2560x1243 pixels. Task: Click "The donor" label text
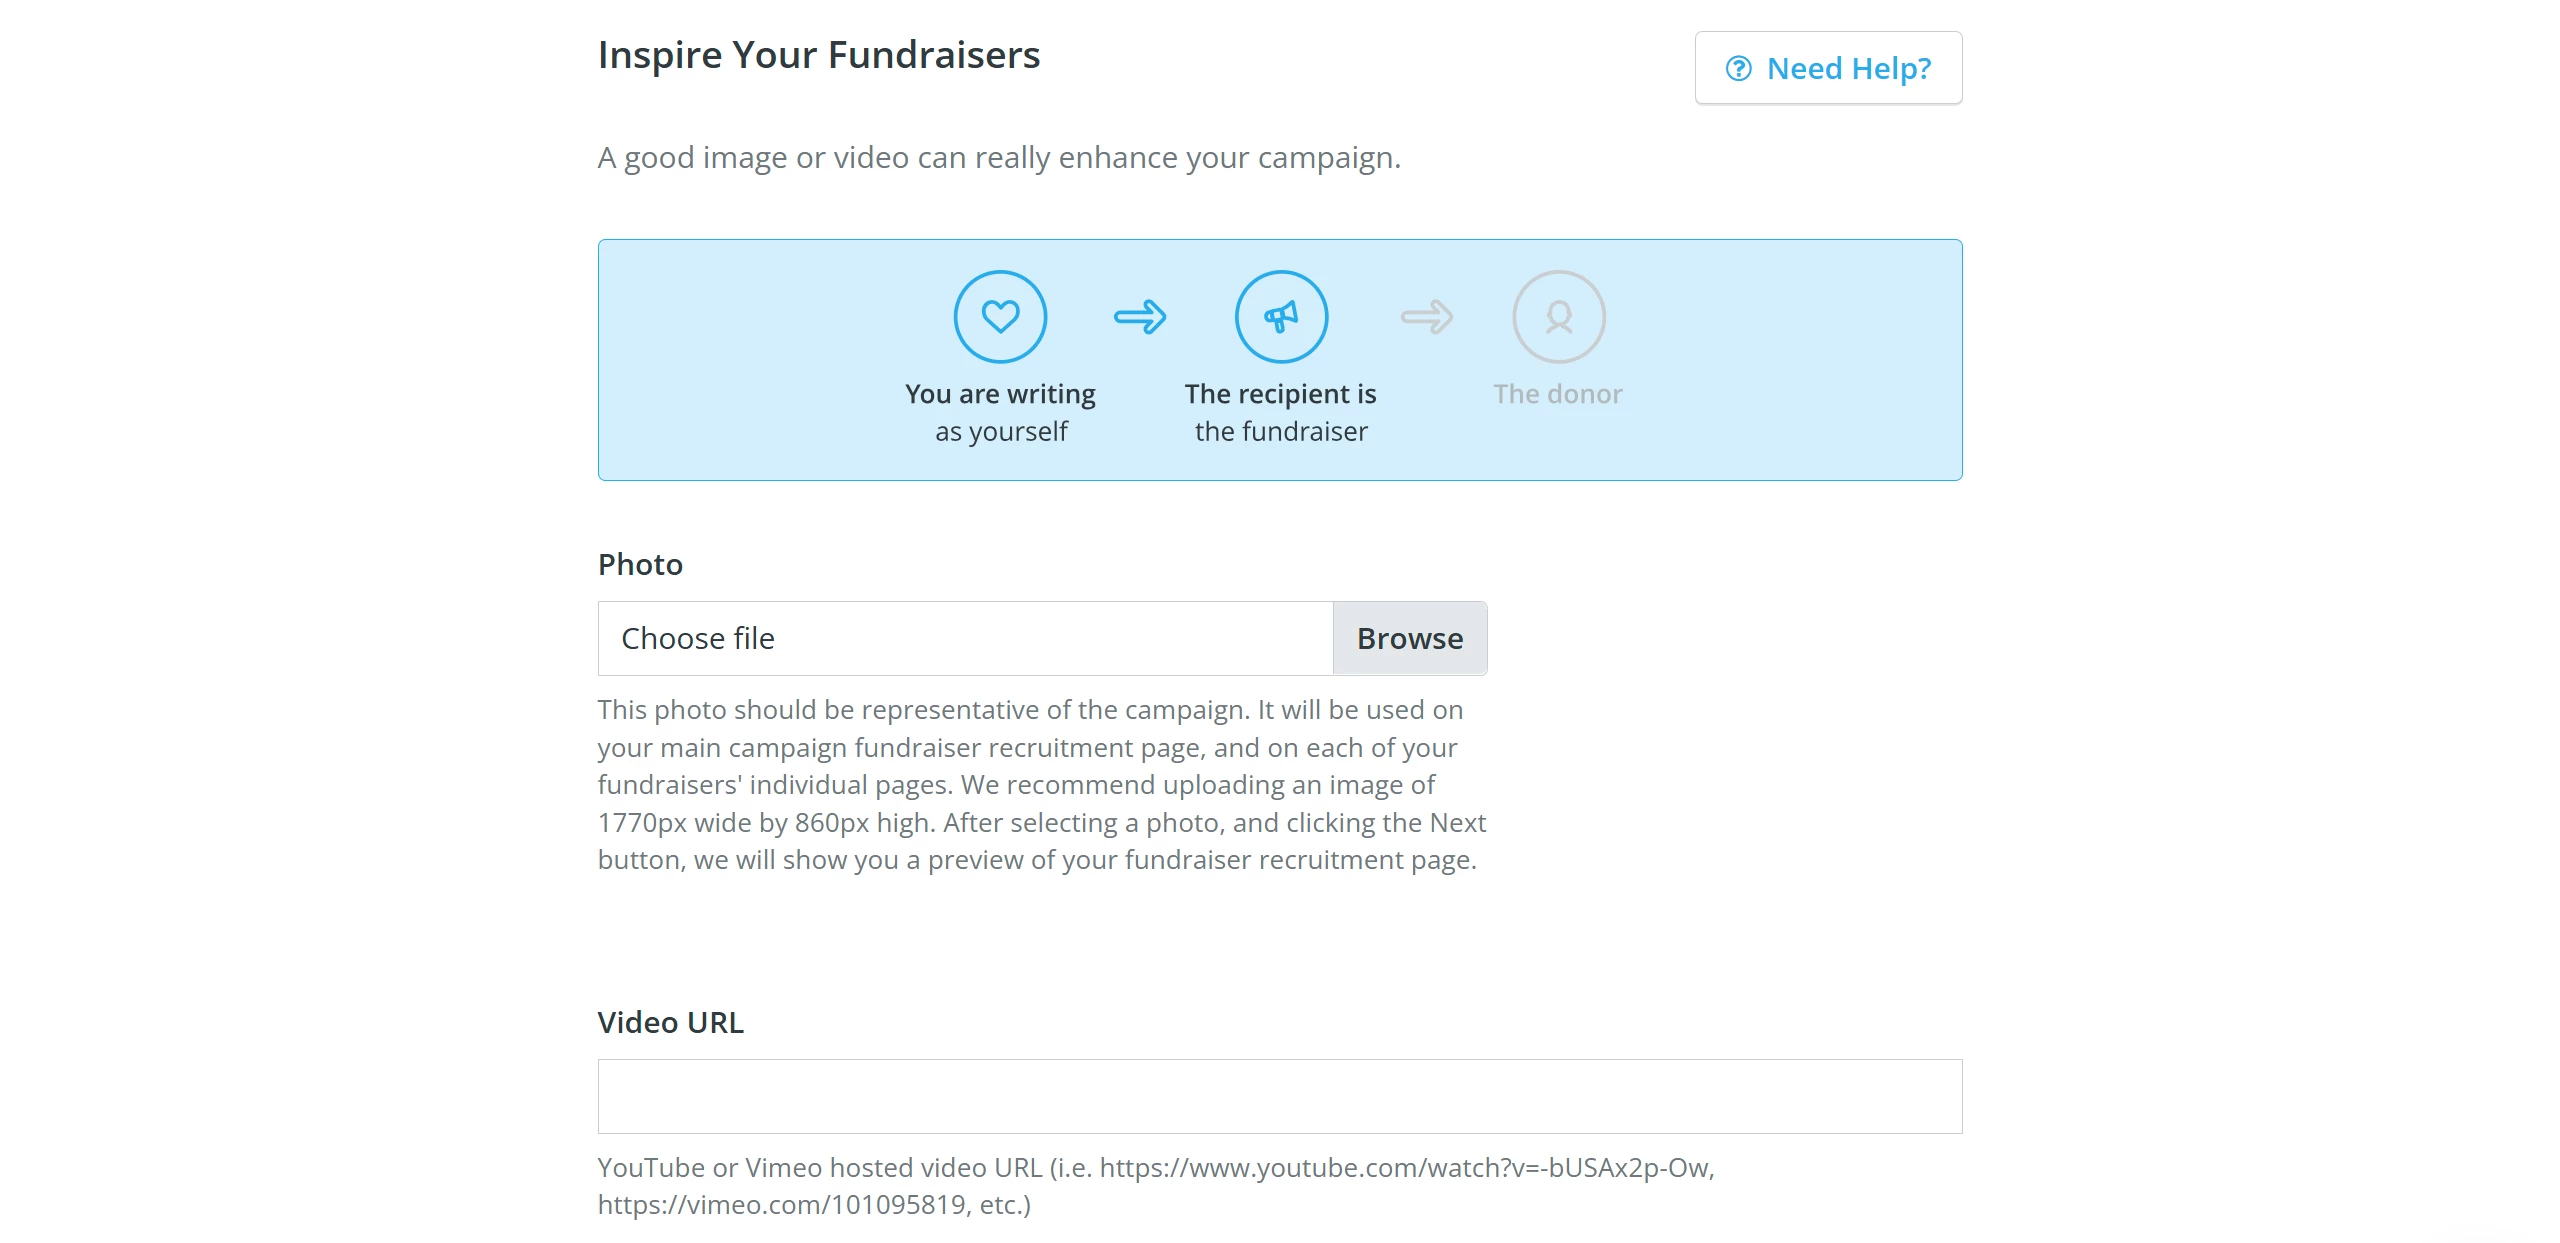pyautogui.click(x=1557, y=393)
